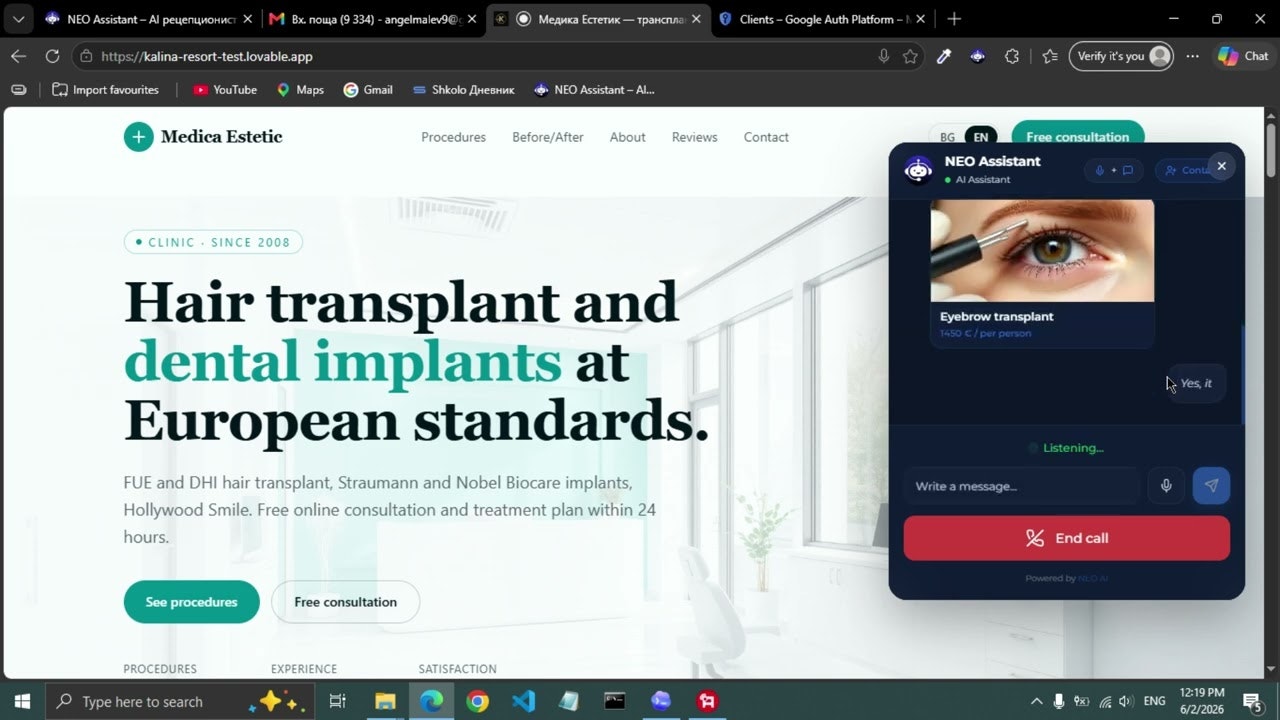
Task: Click the outlined Free consultation hero button
Action: click(x=345, y=602)
